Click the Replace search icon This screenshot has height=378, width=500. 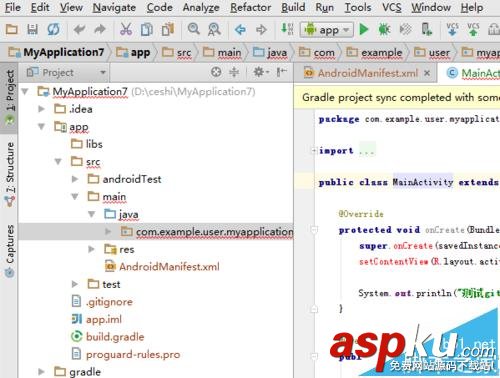coord(214,30)
